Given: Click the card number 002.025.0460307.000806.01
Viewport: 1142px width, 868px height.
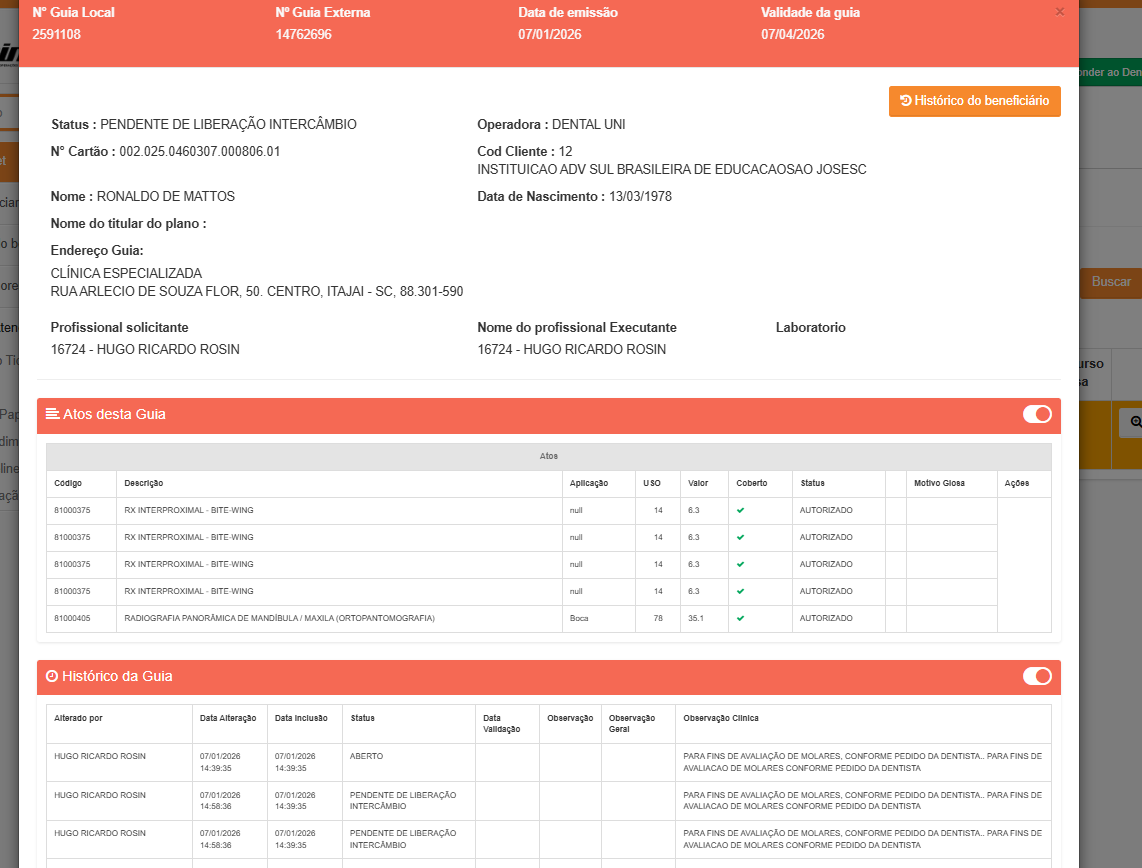Looking at the screenshot, I should click(199, 152).
